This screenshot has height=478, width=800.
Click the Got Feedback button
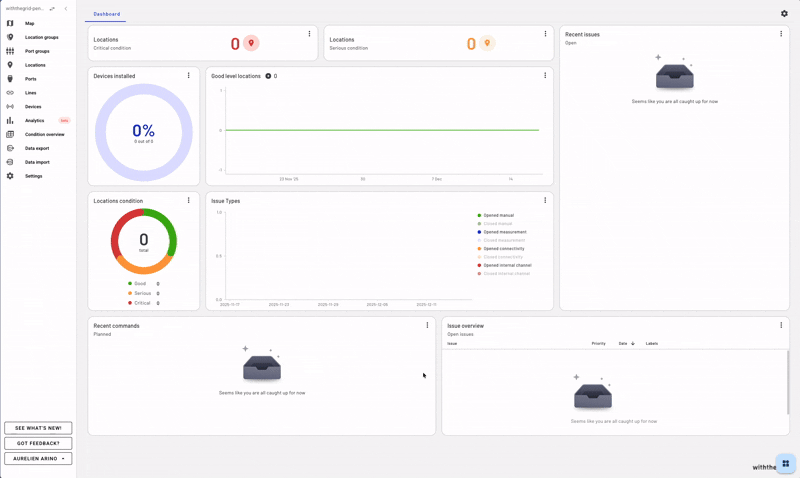pyautogui.click(x=38, y=443)
